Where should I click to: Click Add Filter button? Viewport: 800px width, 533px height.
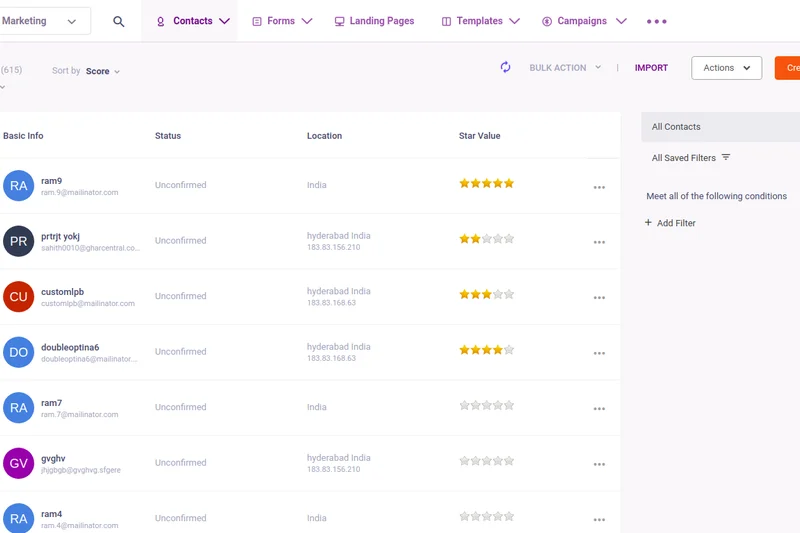coord(670,223)
